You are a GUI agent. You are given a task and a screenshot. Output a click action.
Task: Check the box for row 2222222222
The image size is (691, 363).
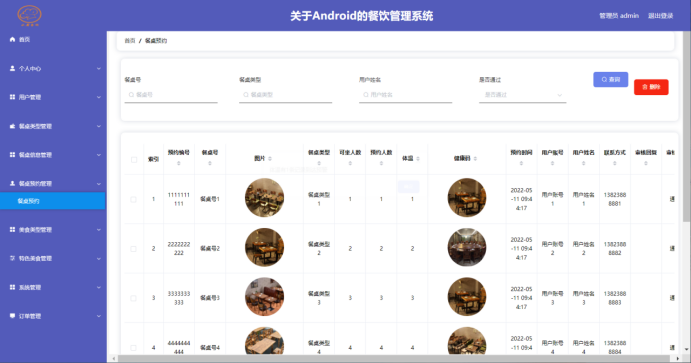[134, 249]
